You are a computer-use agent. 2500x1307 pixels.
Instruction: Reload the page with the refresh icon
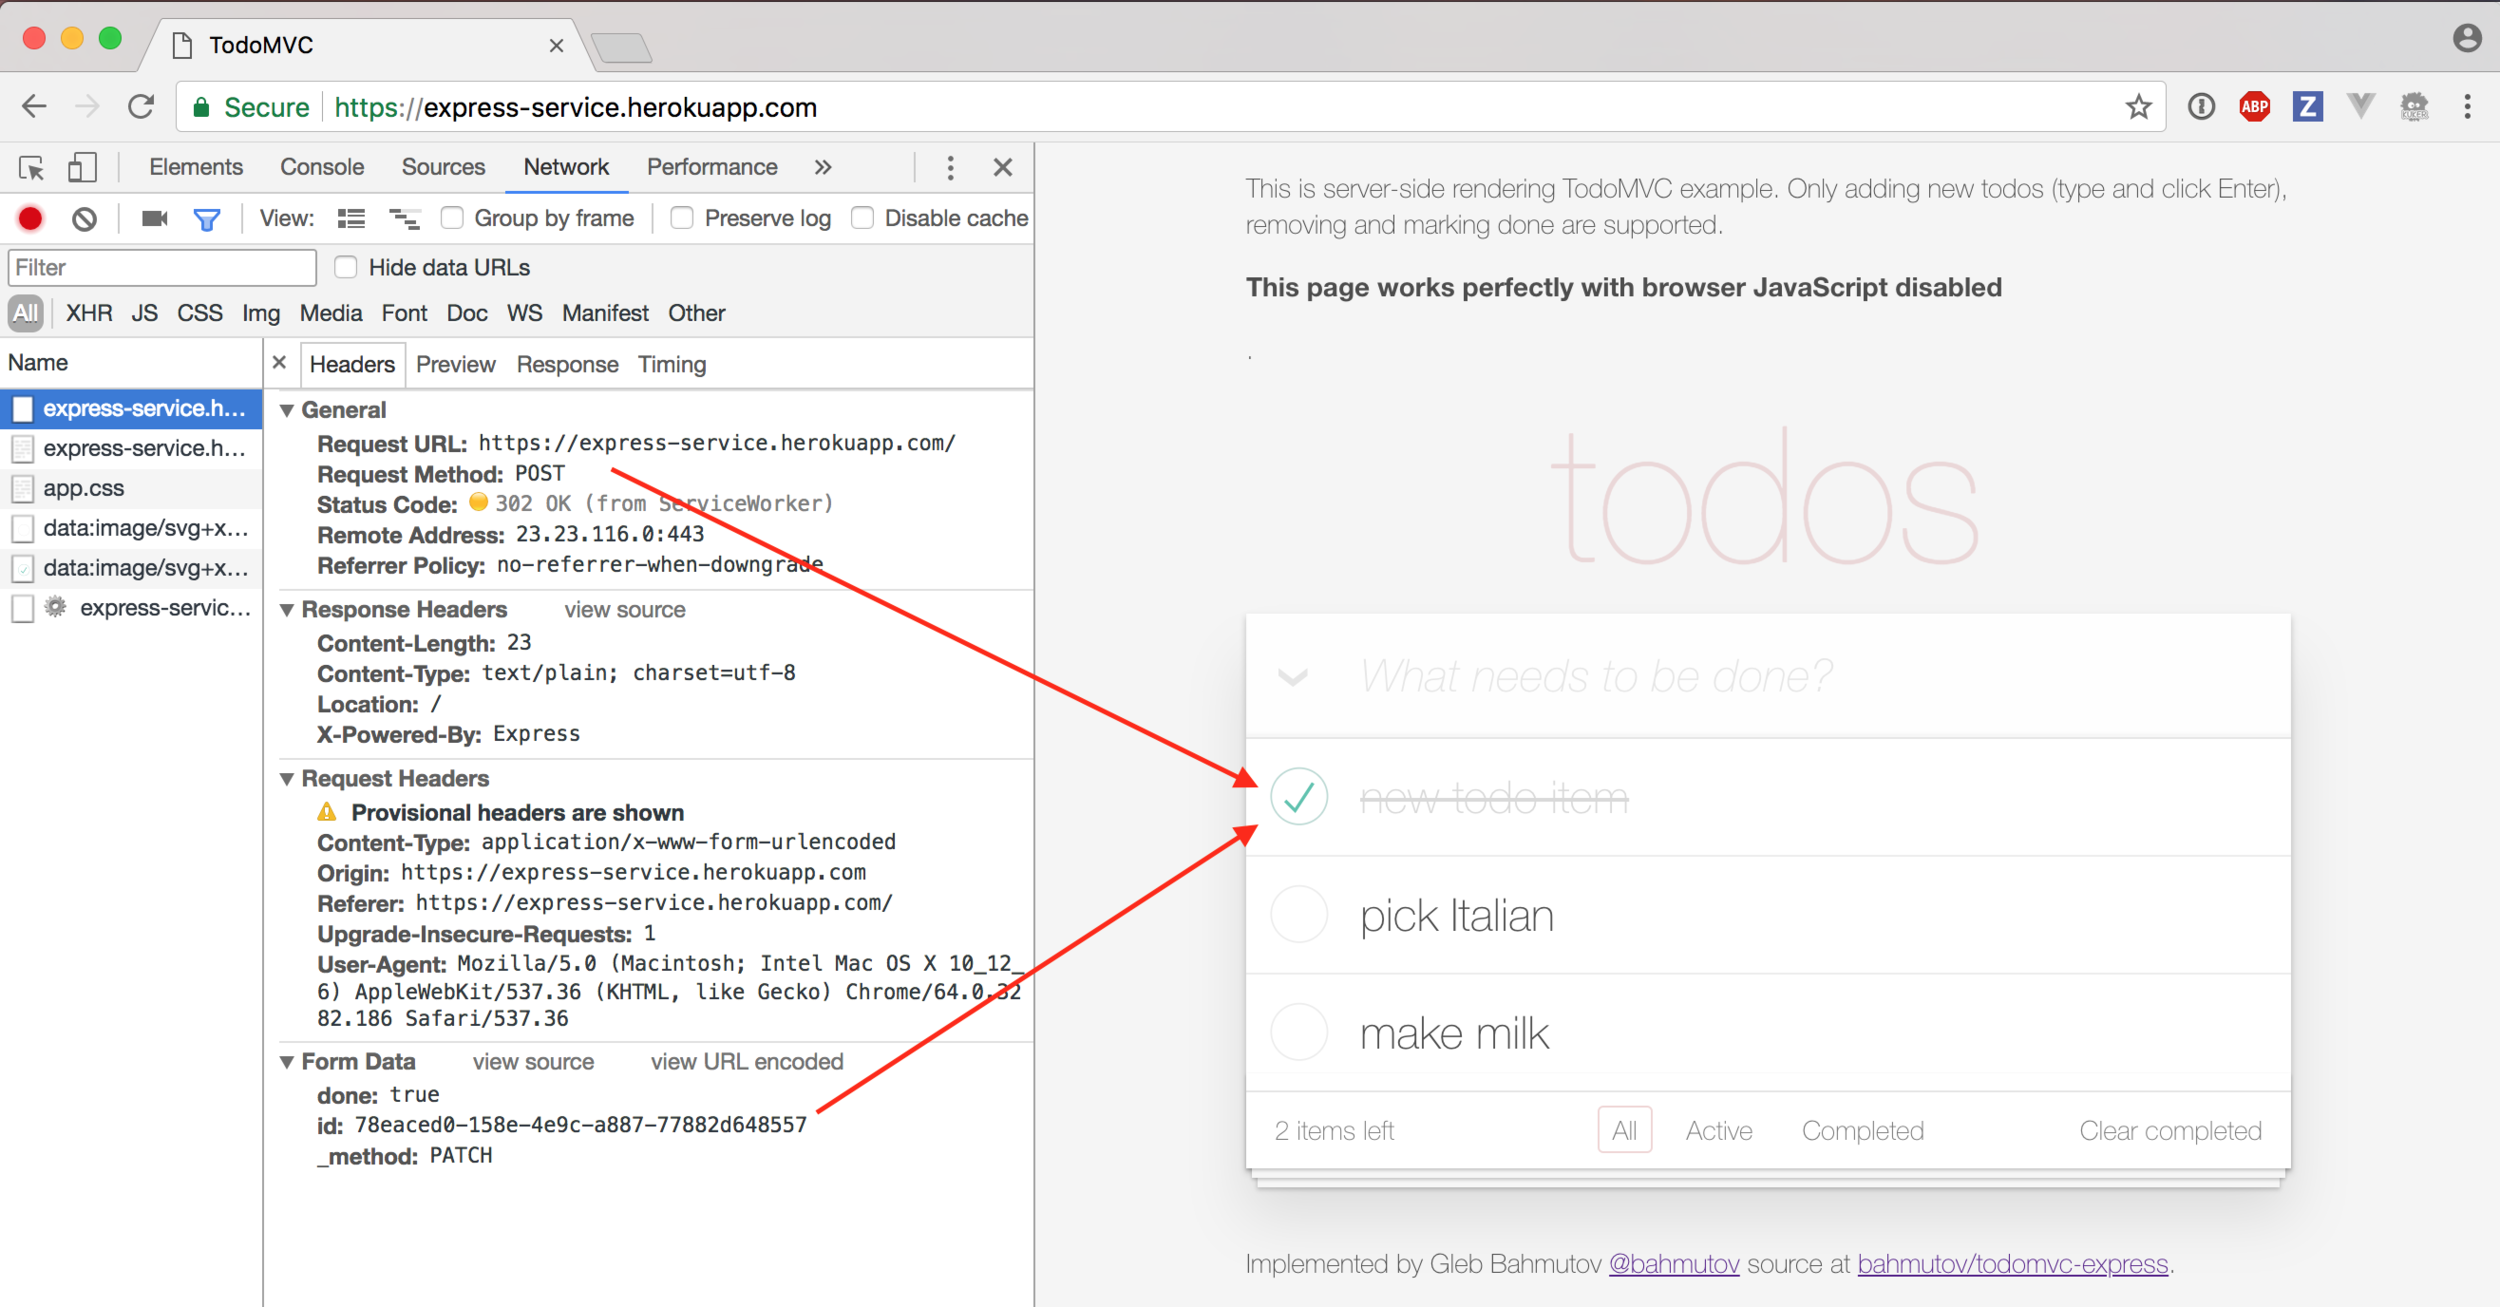(141, 107)
